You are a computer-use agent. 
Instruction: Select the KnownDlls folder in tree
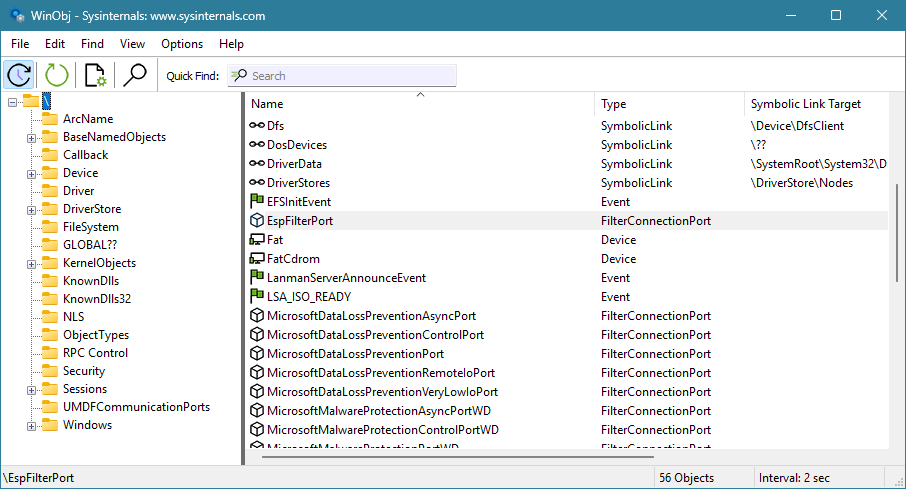(x=91, y=281)
